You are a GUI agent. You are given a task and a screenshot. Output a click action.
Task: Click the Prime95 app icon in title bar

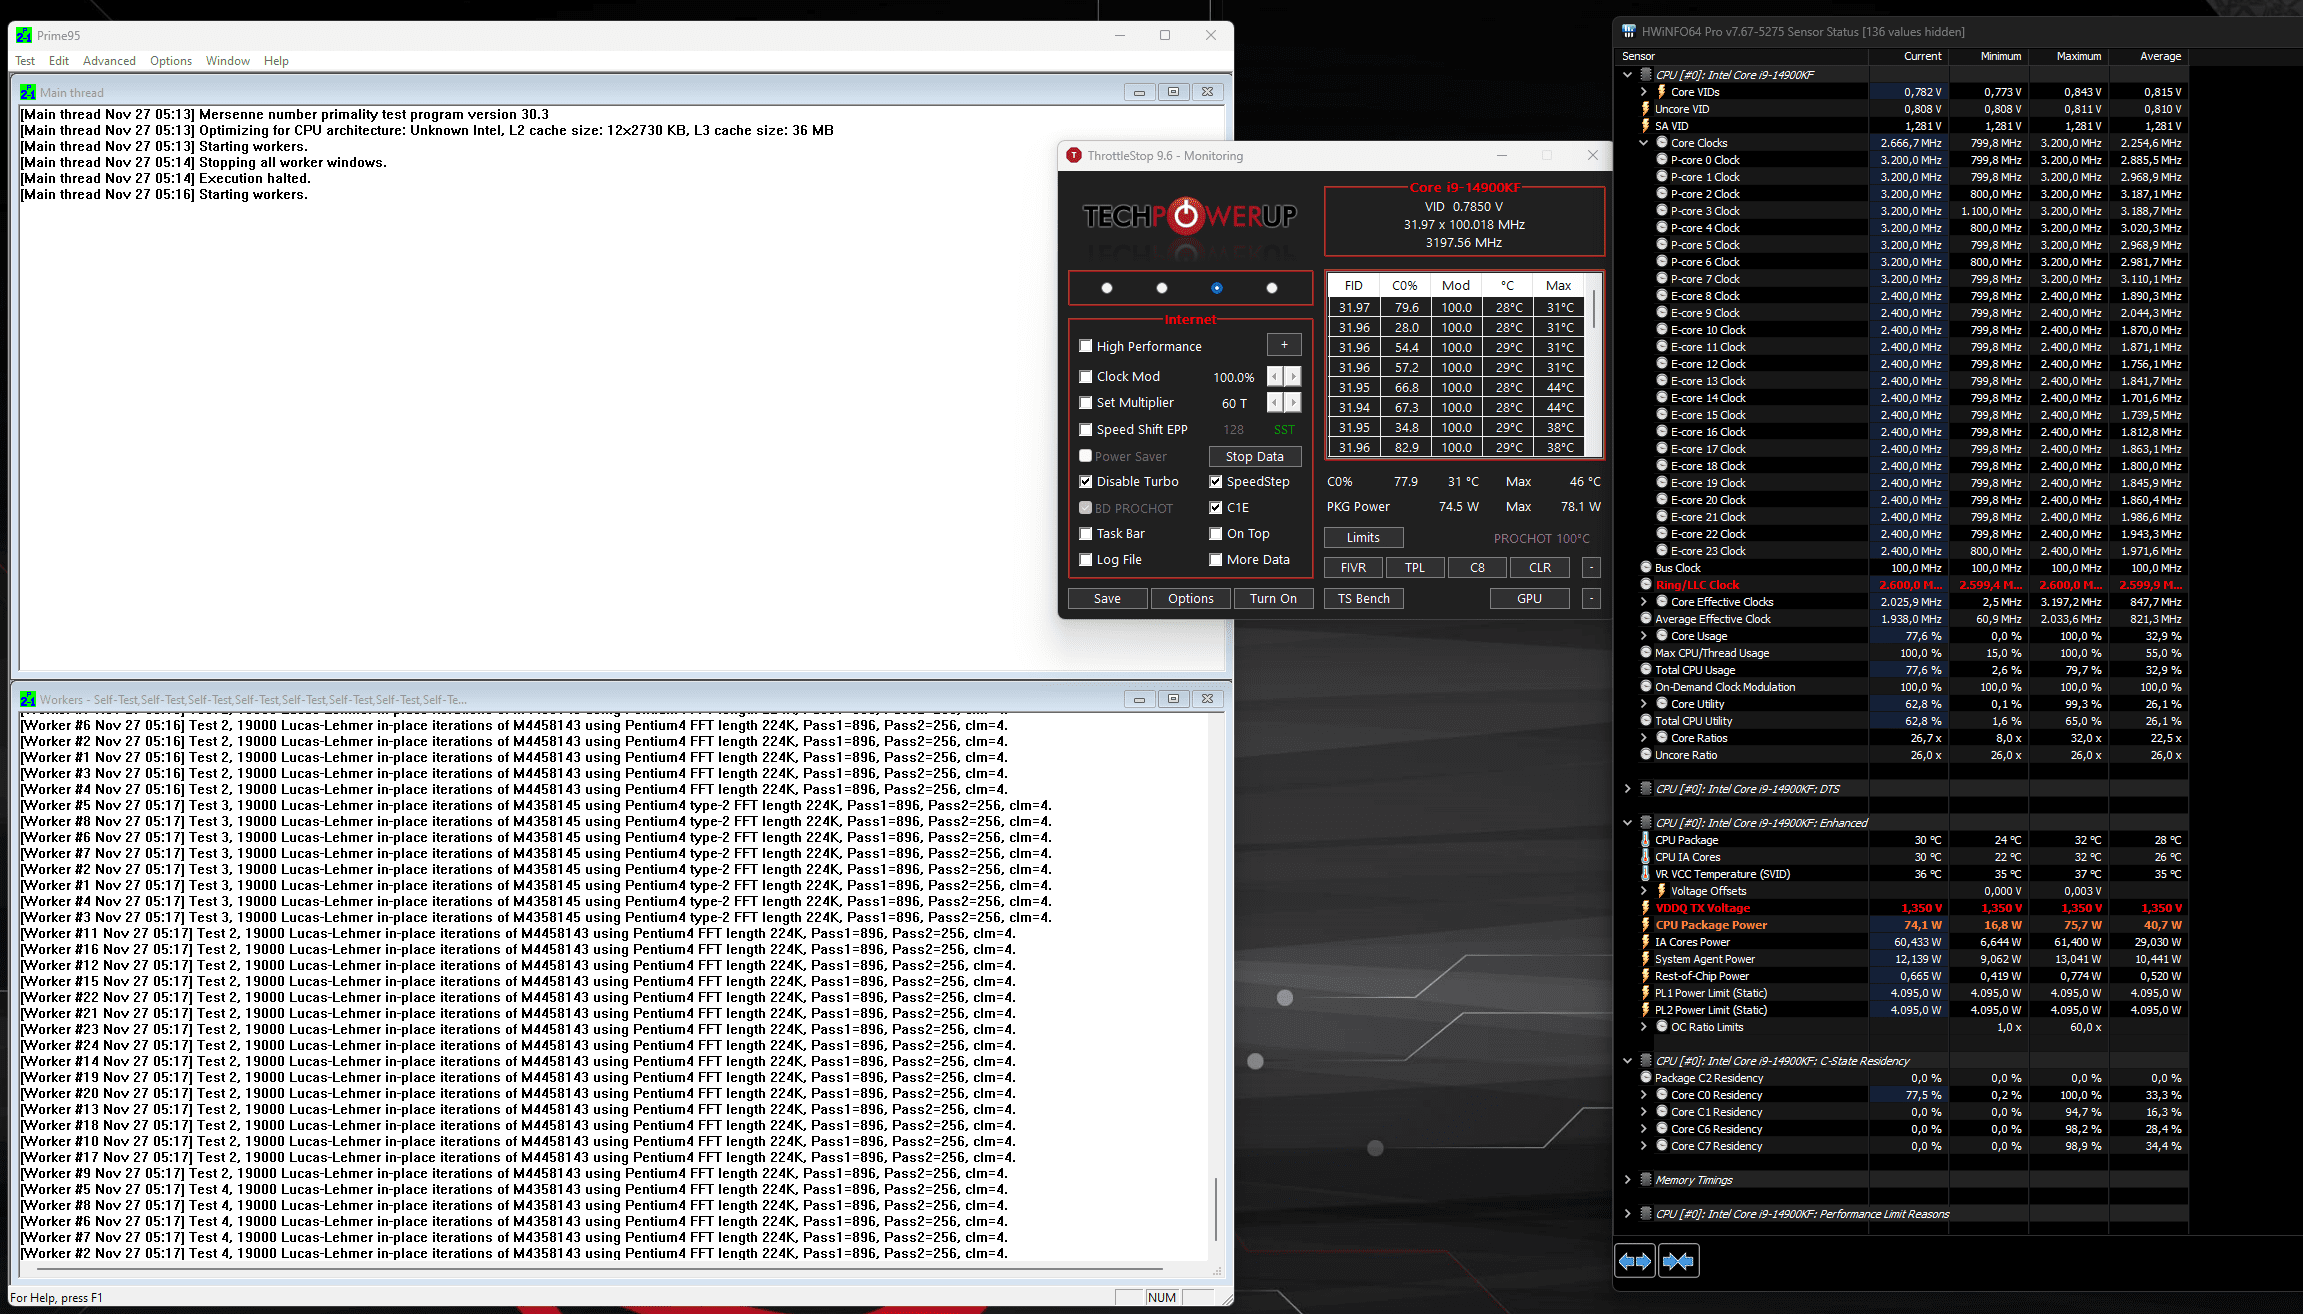point(24,35)
